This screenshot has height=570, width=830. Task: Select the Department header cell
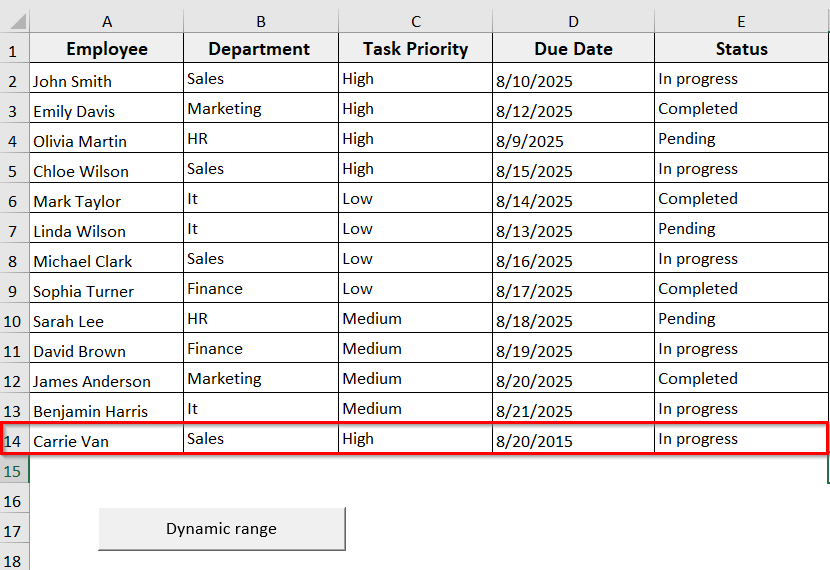tap(260, 49)
